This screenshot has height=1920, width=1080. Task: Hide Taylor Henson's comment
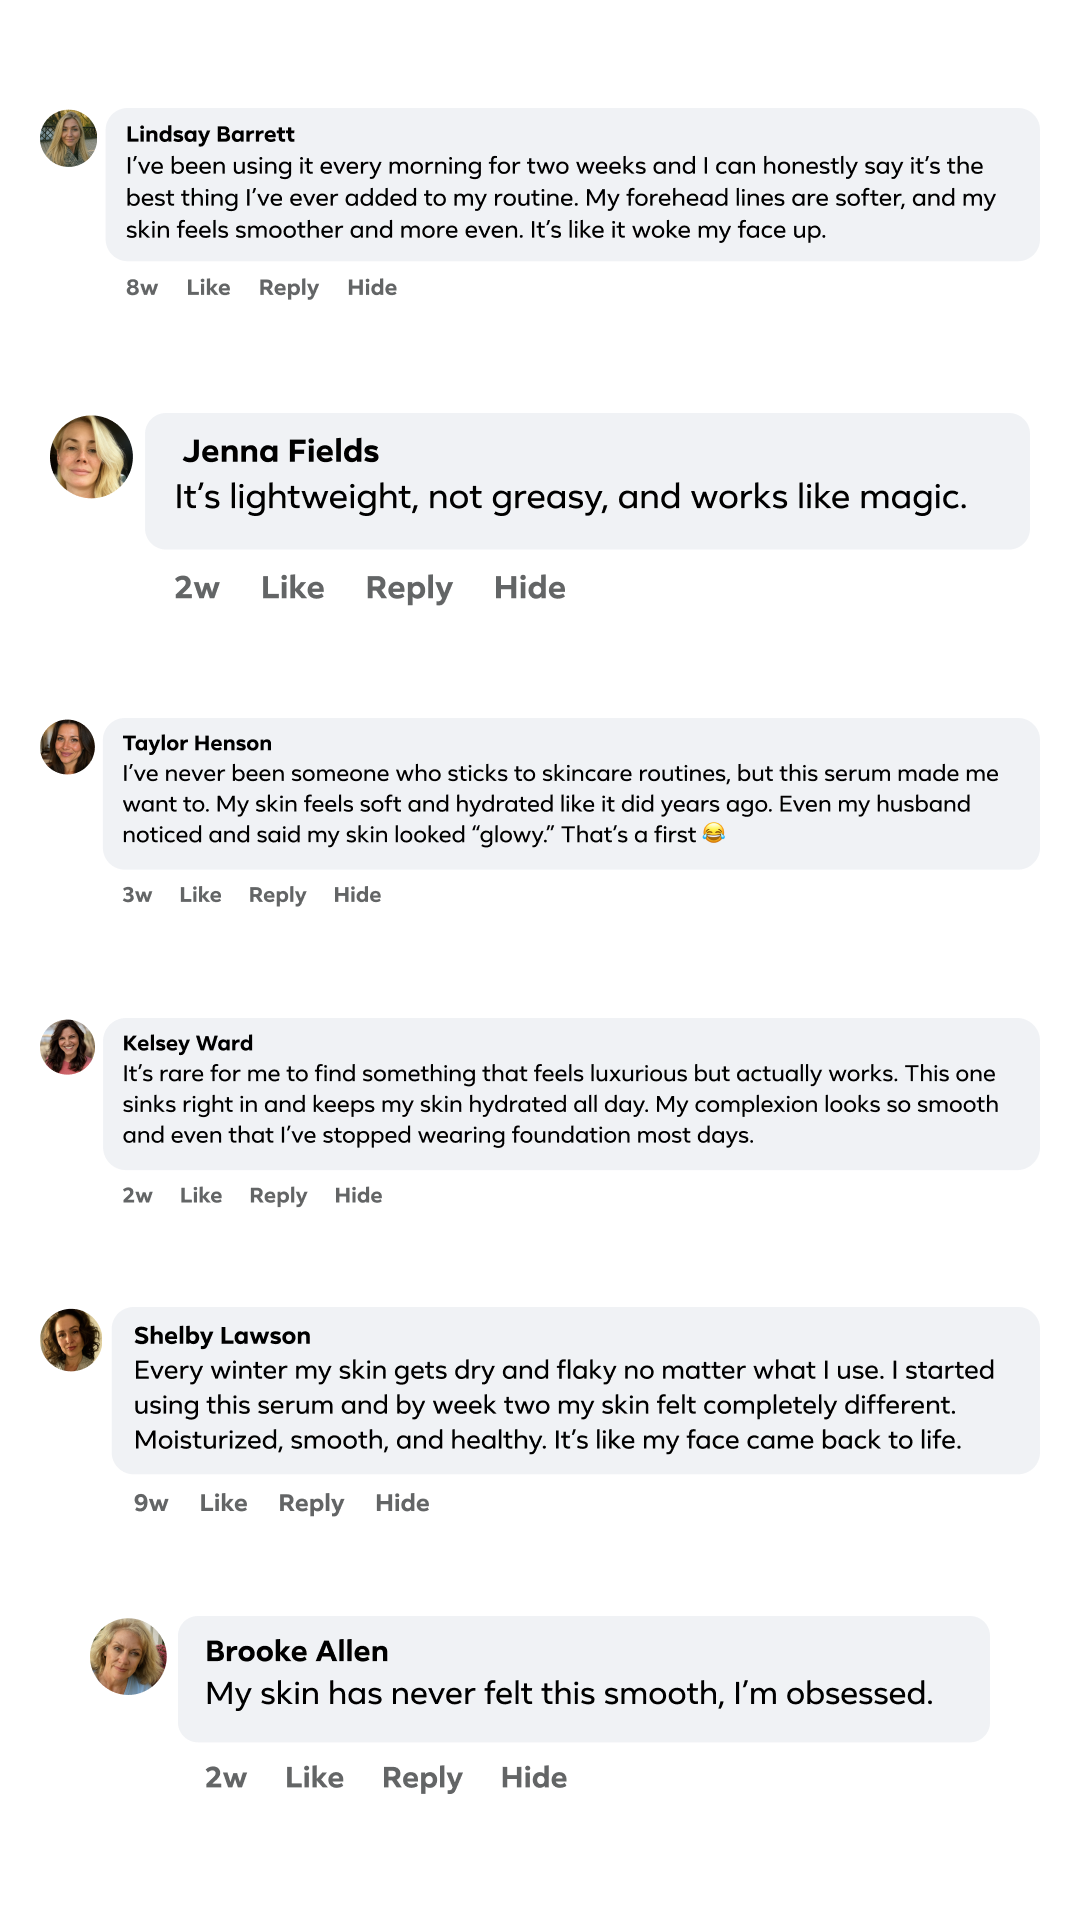click(x=357, y=895)
